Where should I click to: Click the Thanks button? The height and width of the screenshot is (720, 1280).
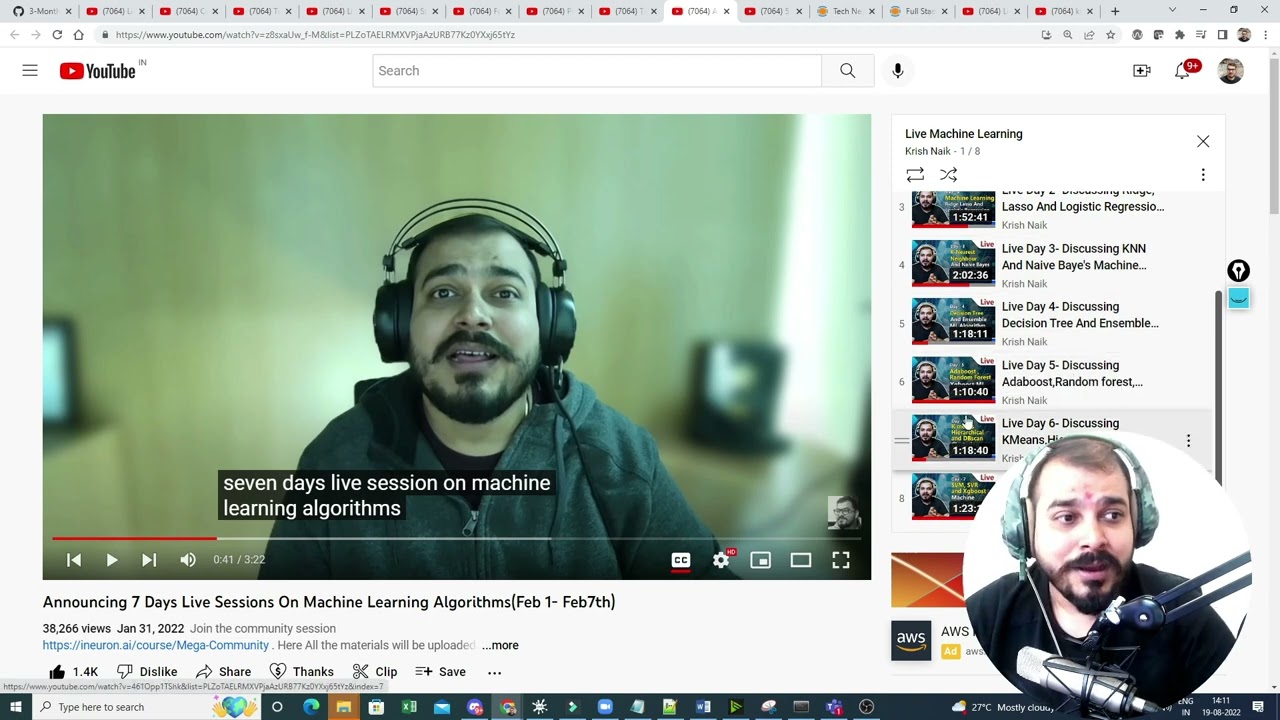[301, 672]
